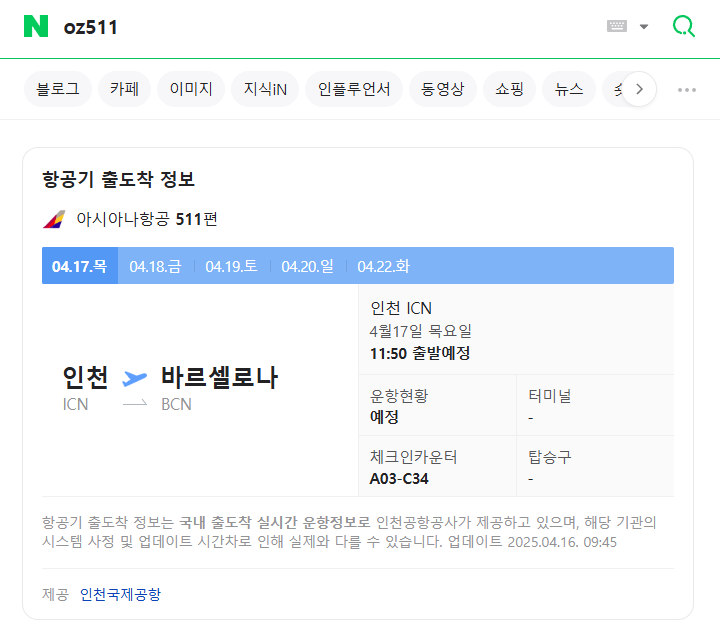The image size is (720, 639).
Task: Open the 뉴스 search tab
Action: click(569, 89)
